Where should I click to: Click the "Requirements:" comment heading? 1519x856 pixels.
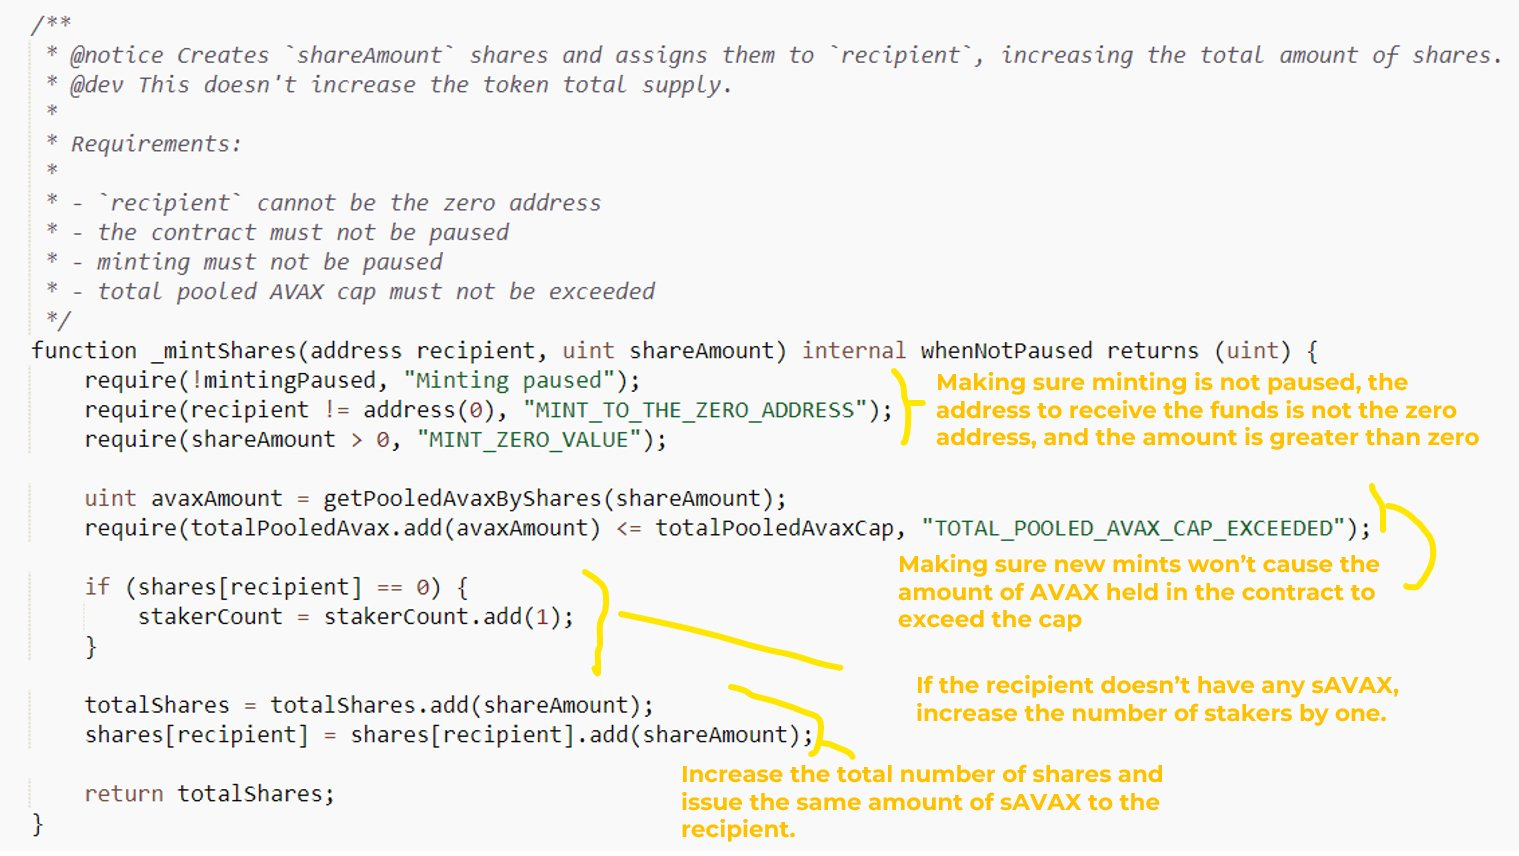click(x=156, y=144)
